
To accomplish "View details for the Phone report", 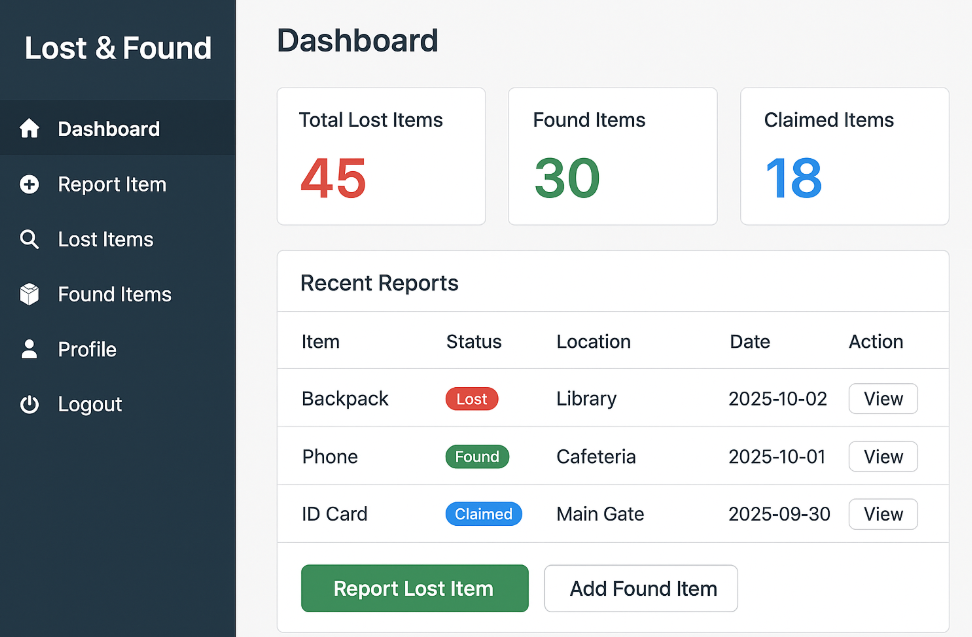I will click(x=883, y=456).
